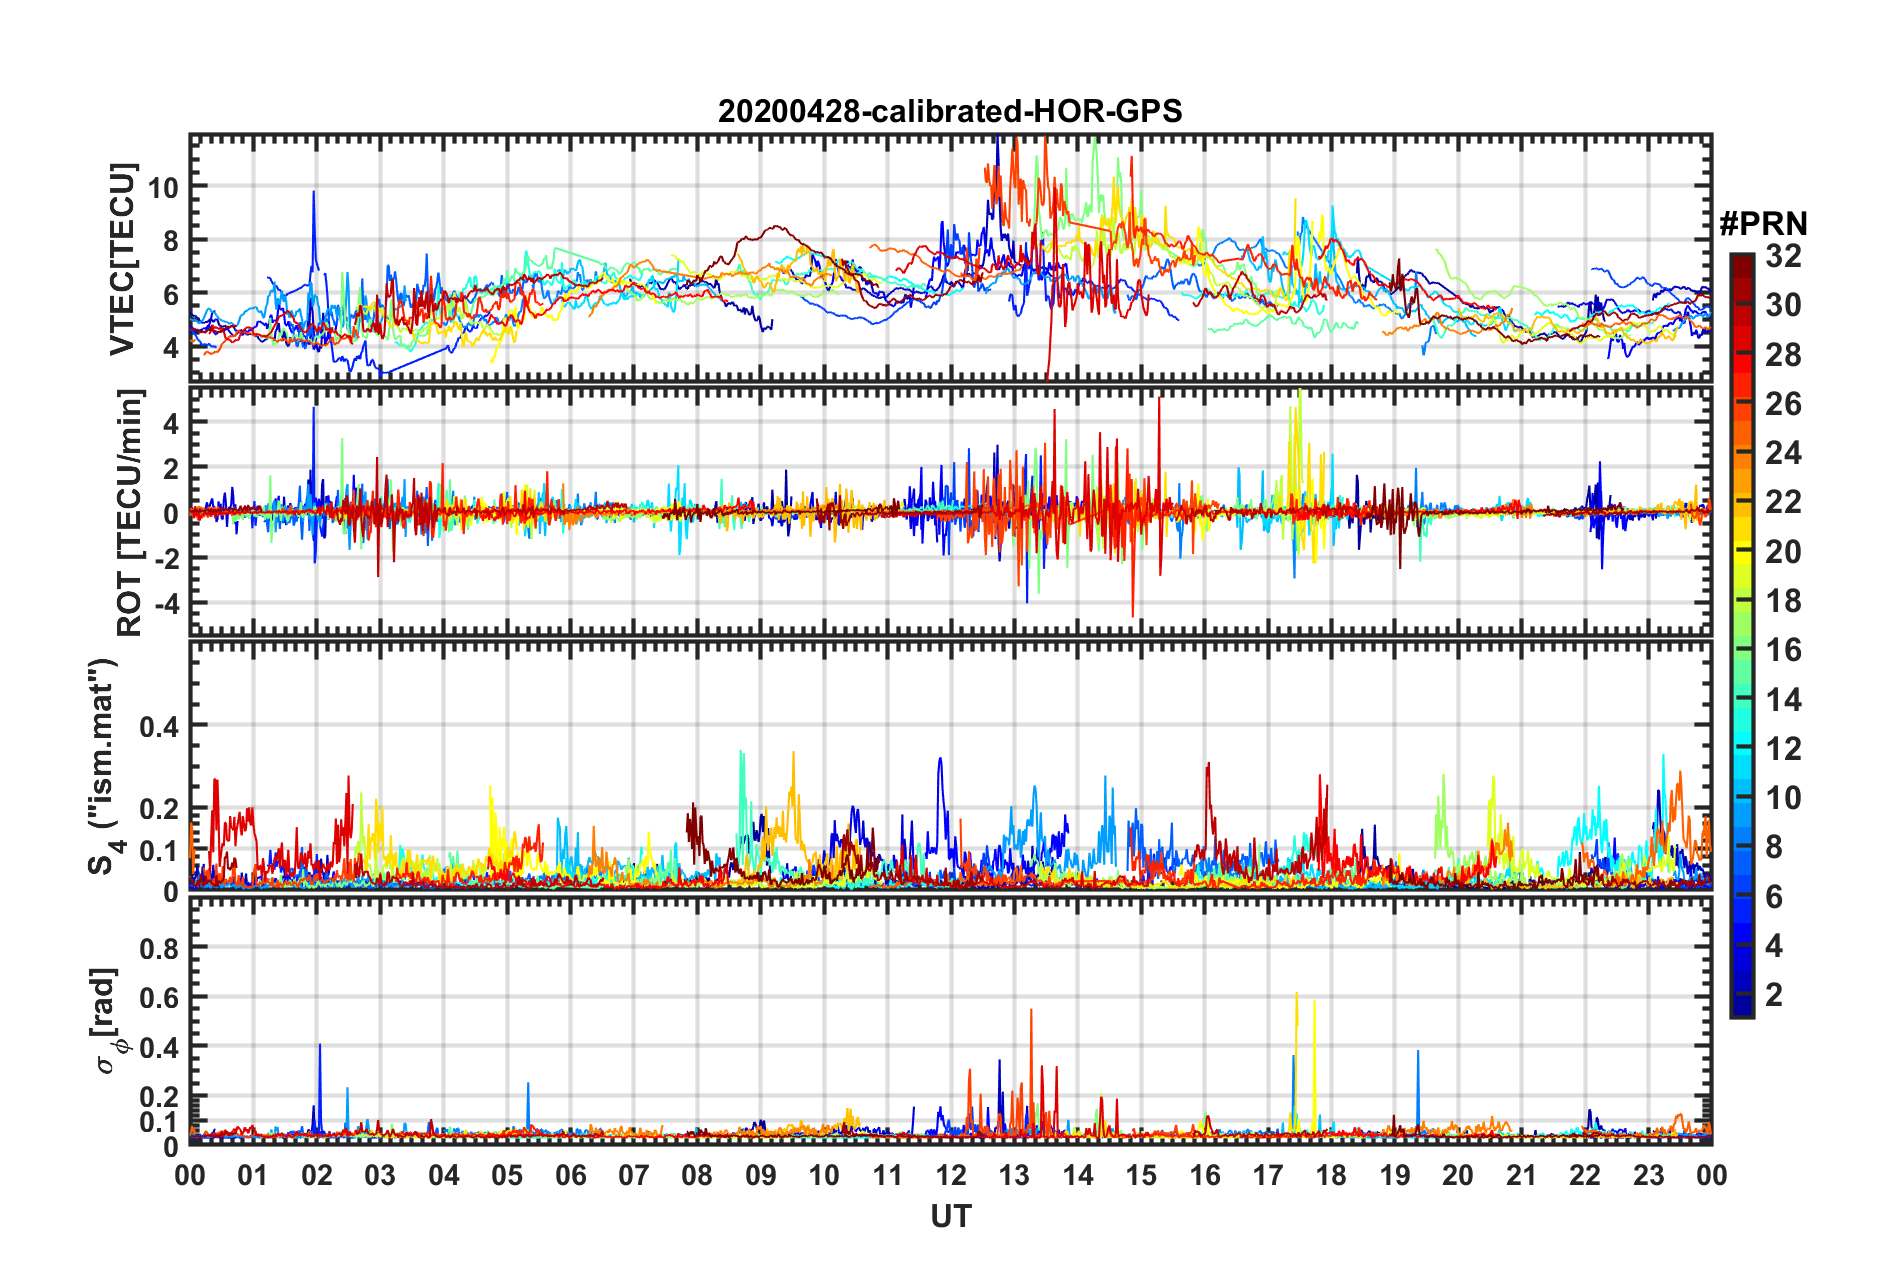
Task: Click x-axis hour tick "05"
Action: (x=507, y=1175)
